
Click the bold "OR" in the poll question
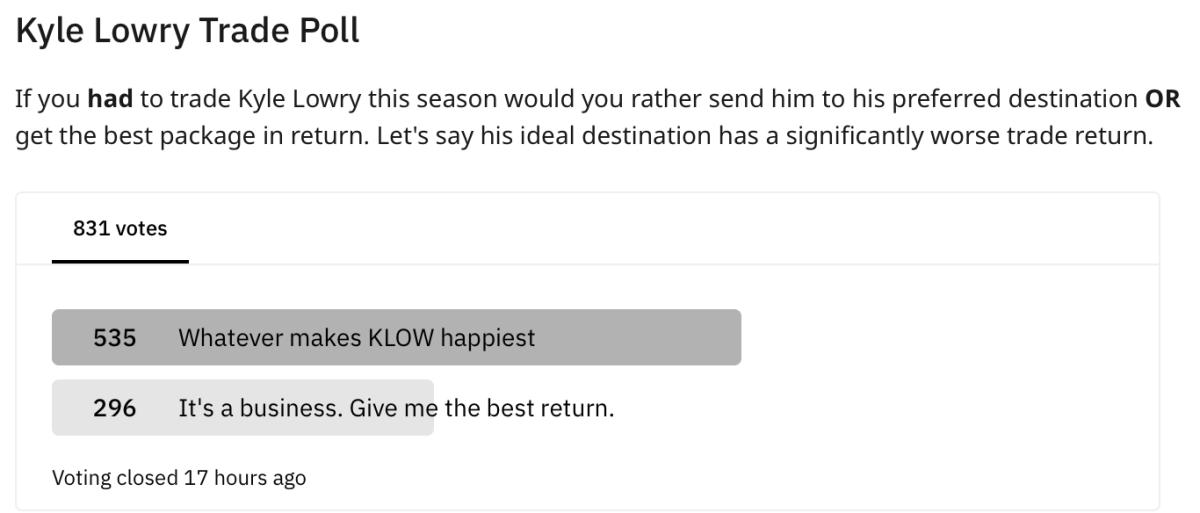[1162, 100]
